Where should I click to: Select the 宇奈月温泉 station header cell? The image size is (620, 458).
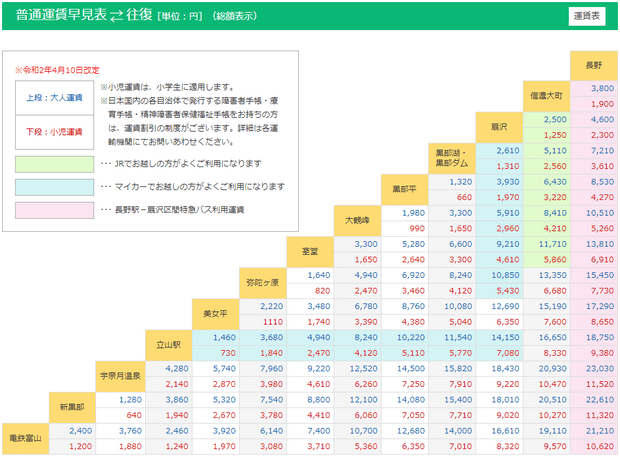pos(120,376)
